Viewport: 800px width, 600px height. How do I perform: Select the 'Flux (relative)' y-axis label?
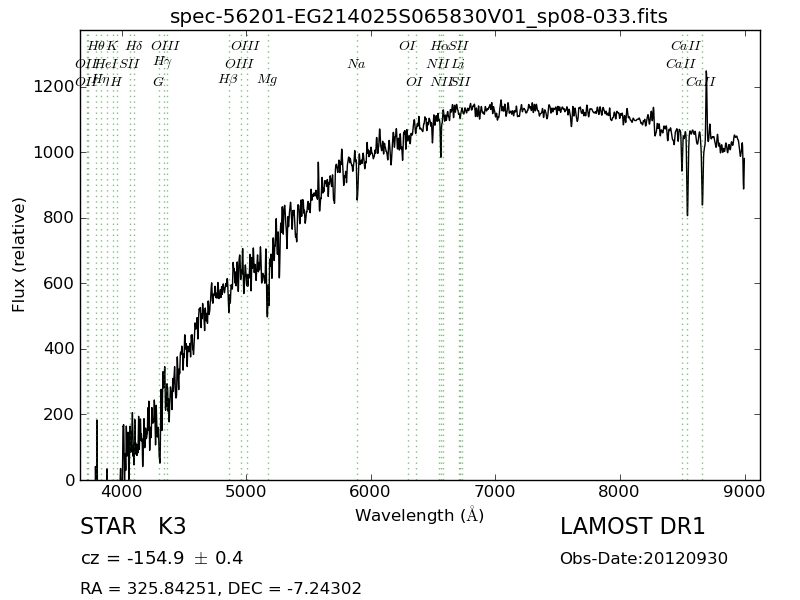[18, 255]
